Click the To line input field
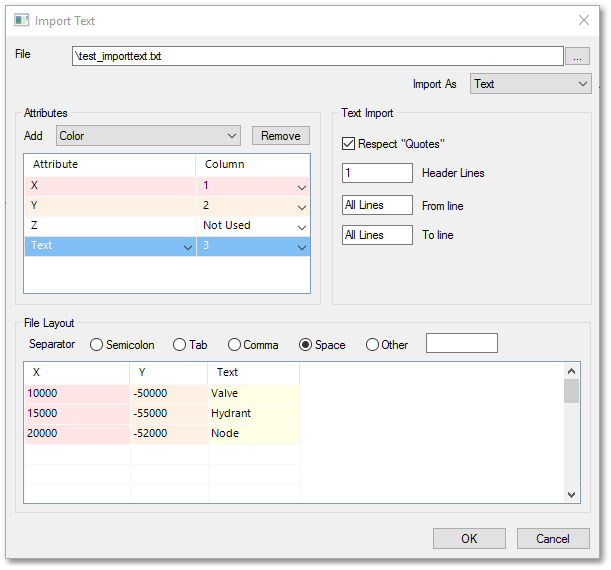The height and width of the screenshot is (570, 611). click(x=377, y=235)
